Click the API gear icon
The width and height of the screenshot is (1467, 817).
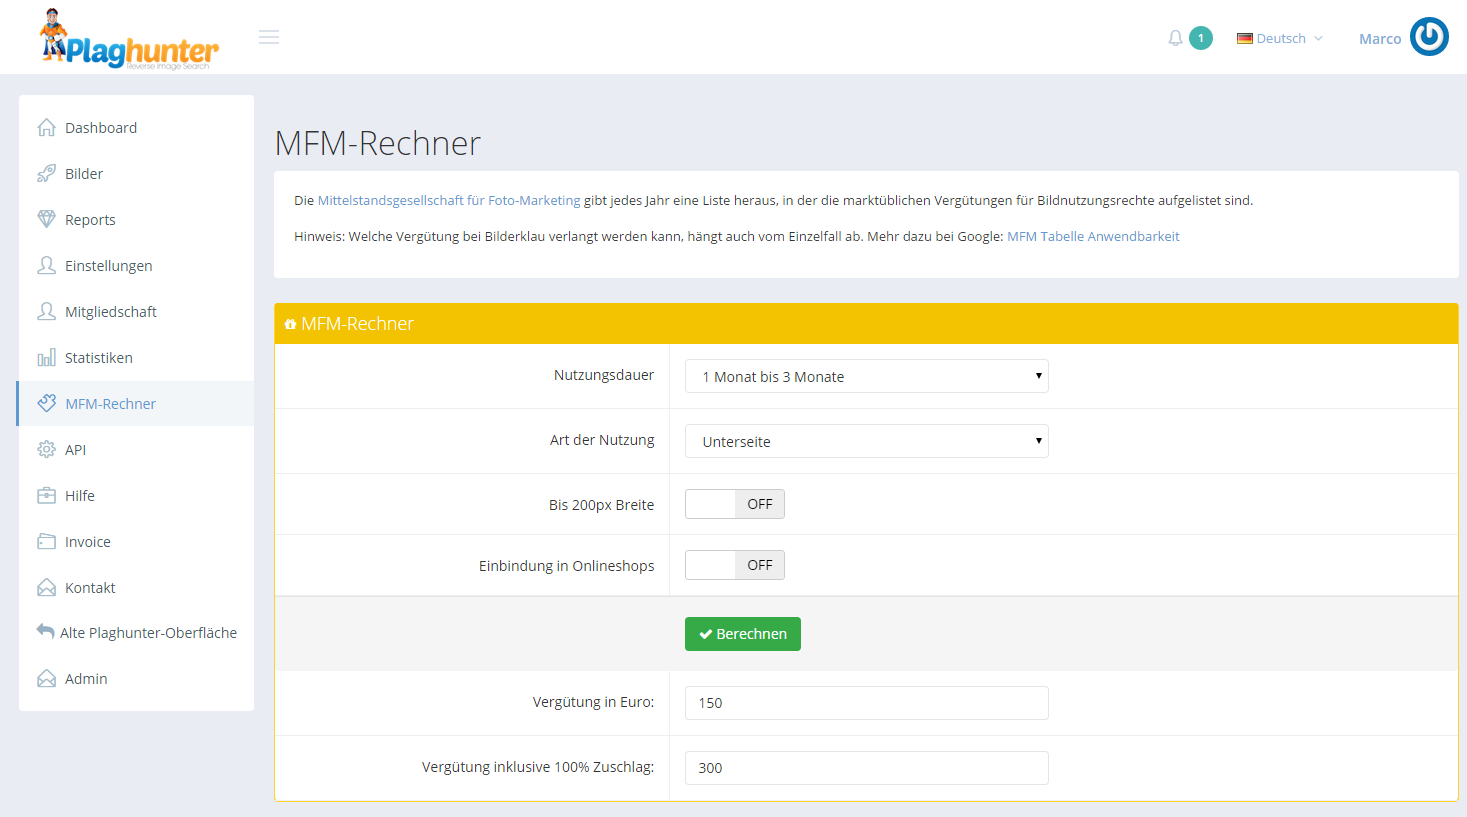click(x=46, y=449)
